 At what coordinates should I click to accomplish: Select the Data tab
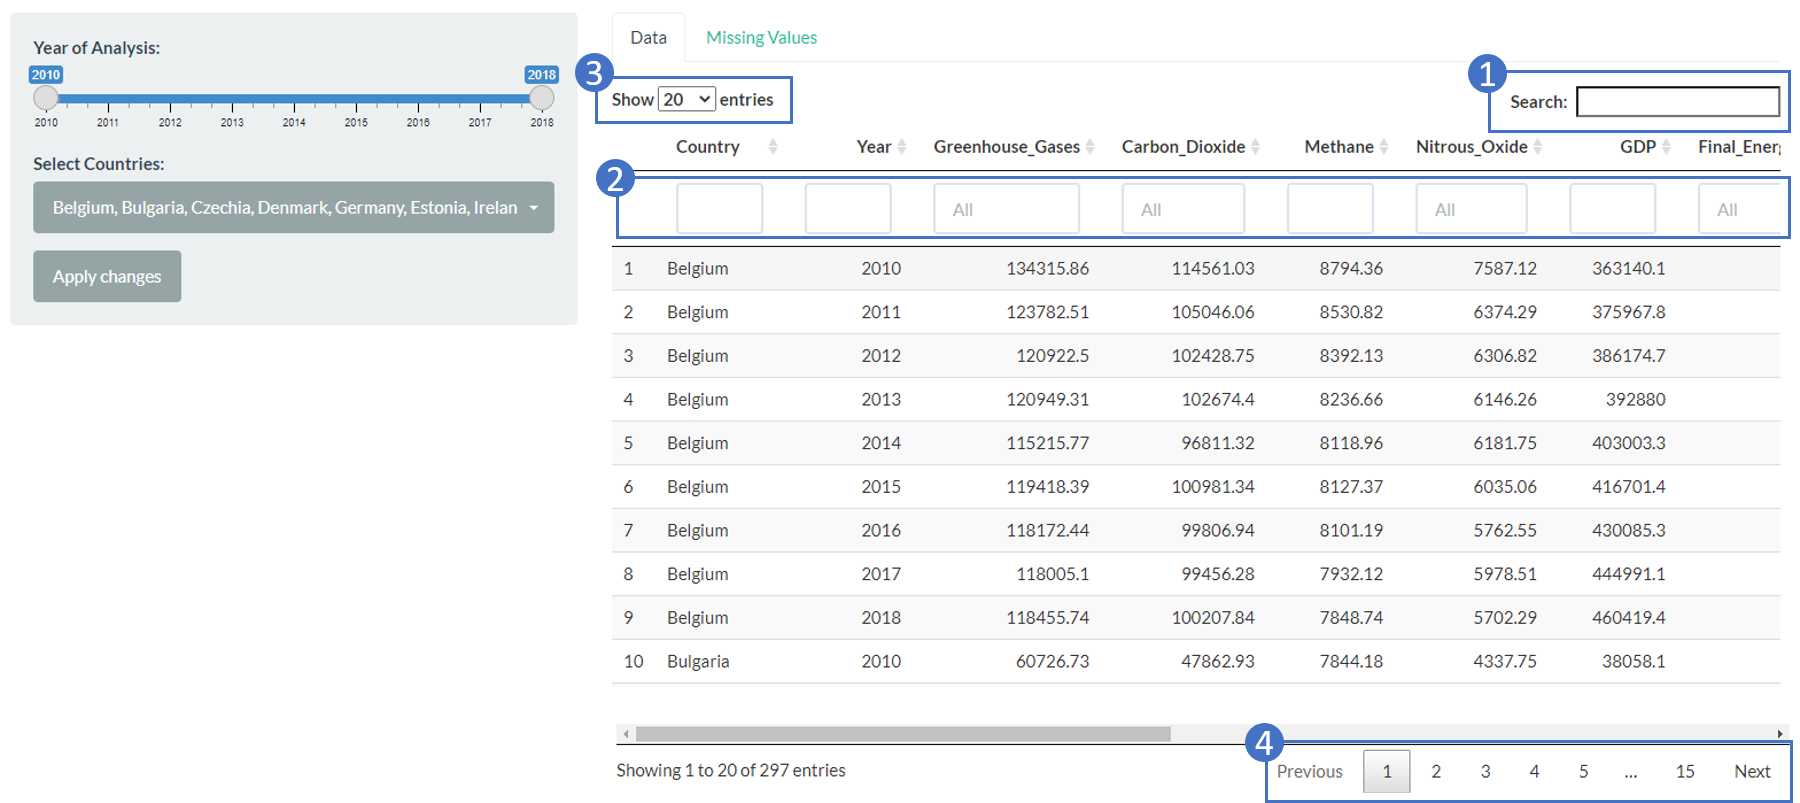(648, 38)
